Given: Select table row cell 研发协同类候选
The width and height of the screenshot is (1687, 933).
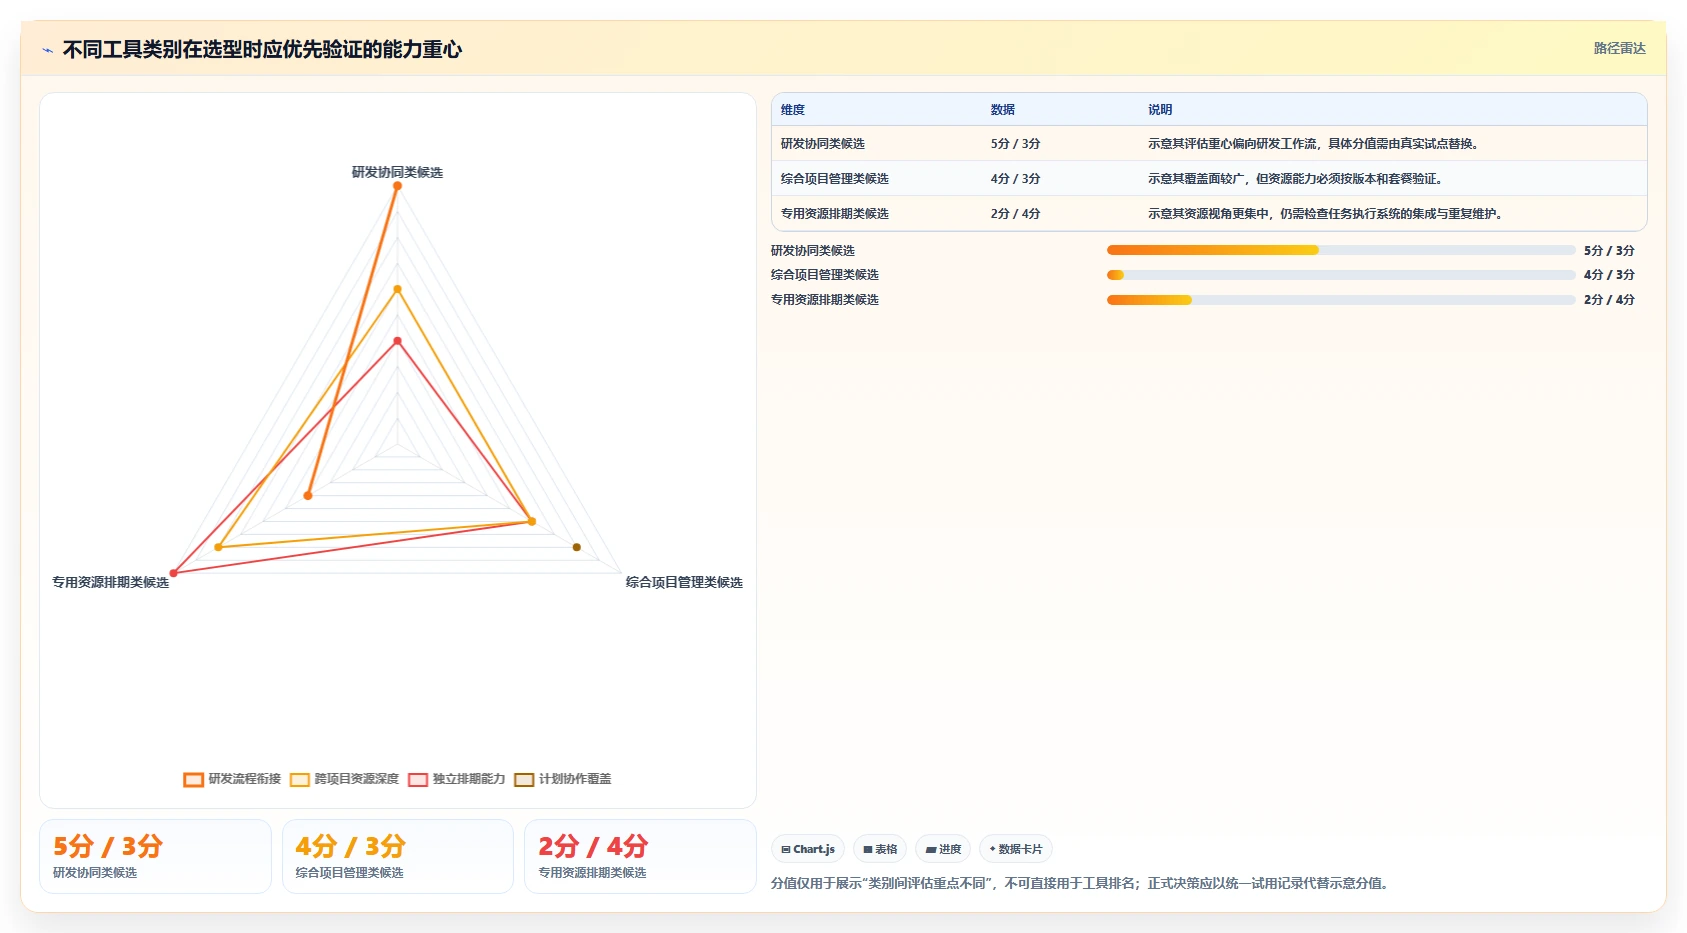Looking at the screenshot, I should (823, 144).
